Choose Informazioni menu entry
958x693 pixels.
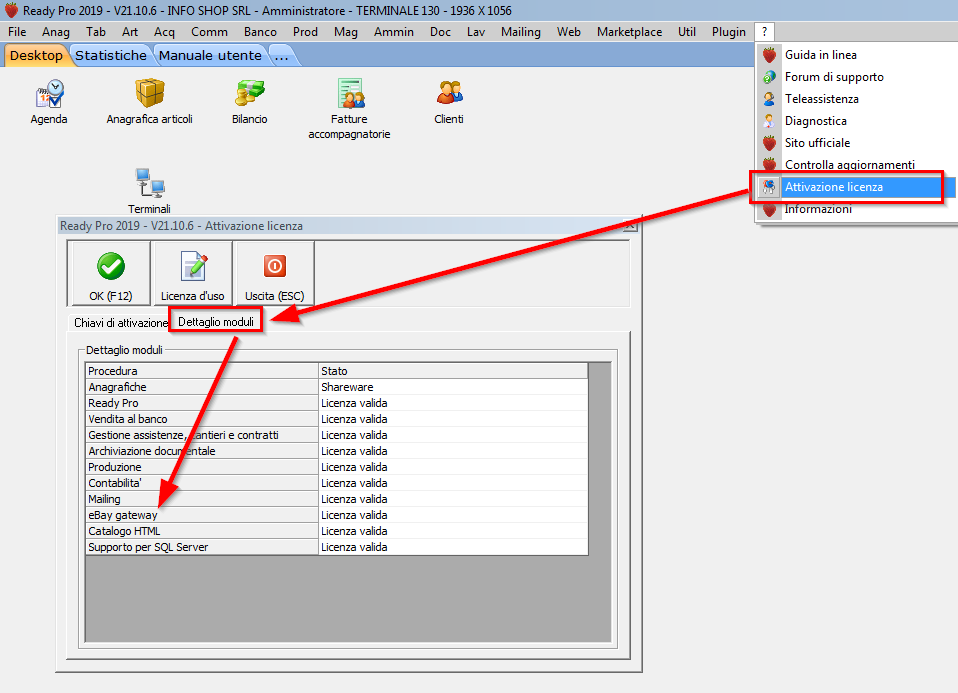point(818,209)
